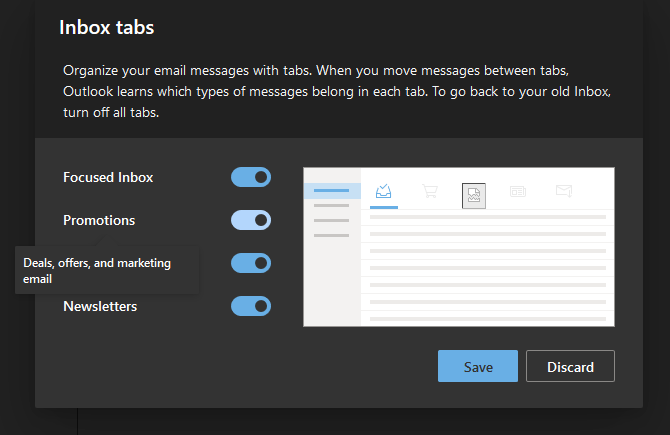This screenshot has width=670, height=435.
Task: Click the envelope icon in preview
Action: 564,191
